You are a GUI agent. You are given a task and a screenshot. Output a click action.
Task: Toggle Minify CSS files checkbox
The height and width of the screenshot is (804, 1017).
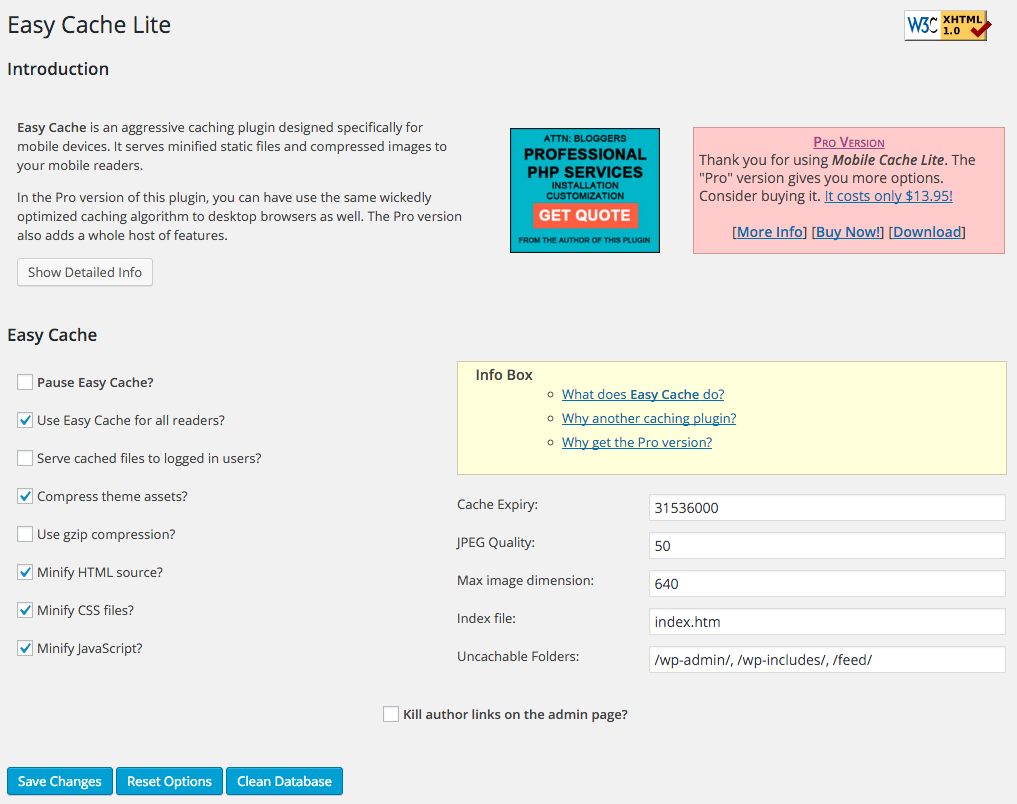[x=25, y=610]
